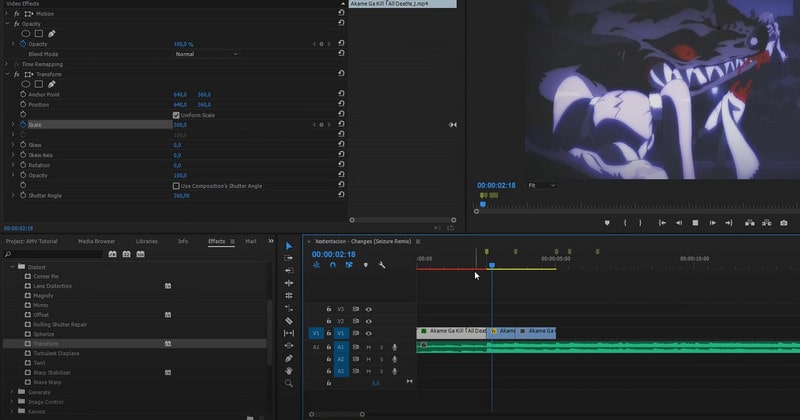This screenshot has height=420, width=800.
Task: Mark In point in Program monitor
Action: (x=625, y=223)
